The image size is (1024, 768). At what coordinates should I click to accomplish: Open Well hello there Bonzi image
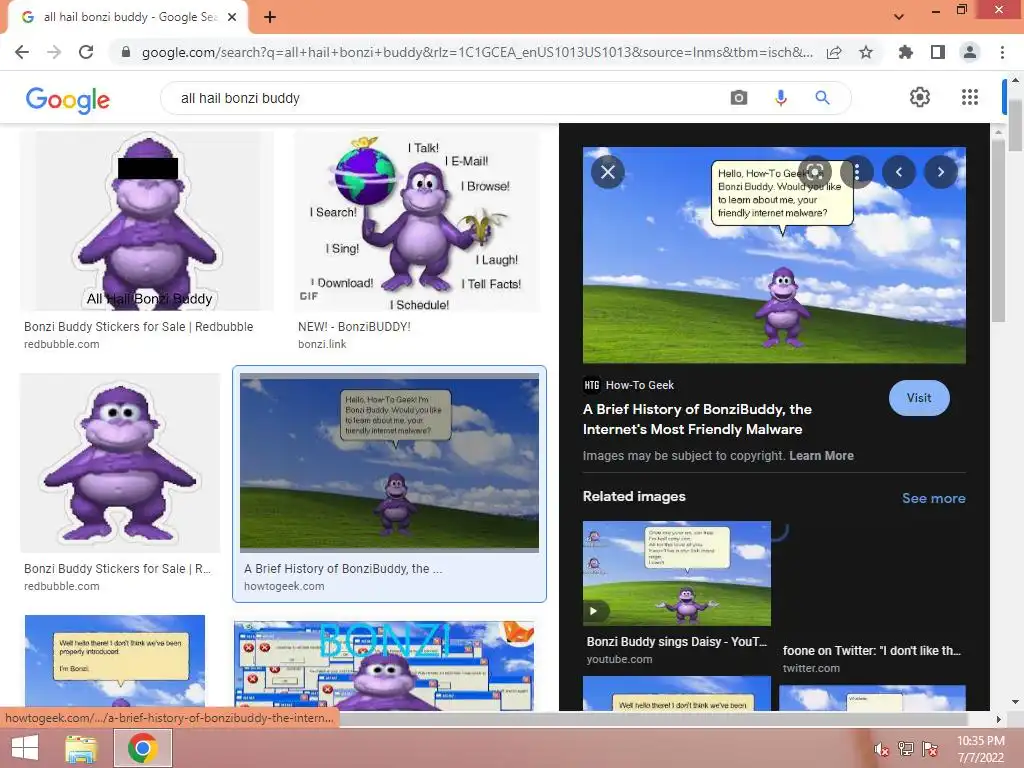115,662
